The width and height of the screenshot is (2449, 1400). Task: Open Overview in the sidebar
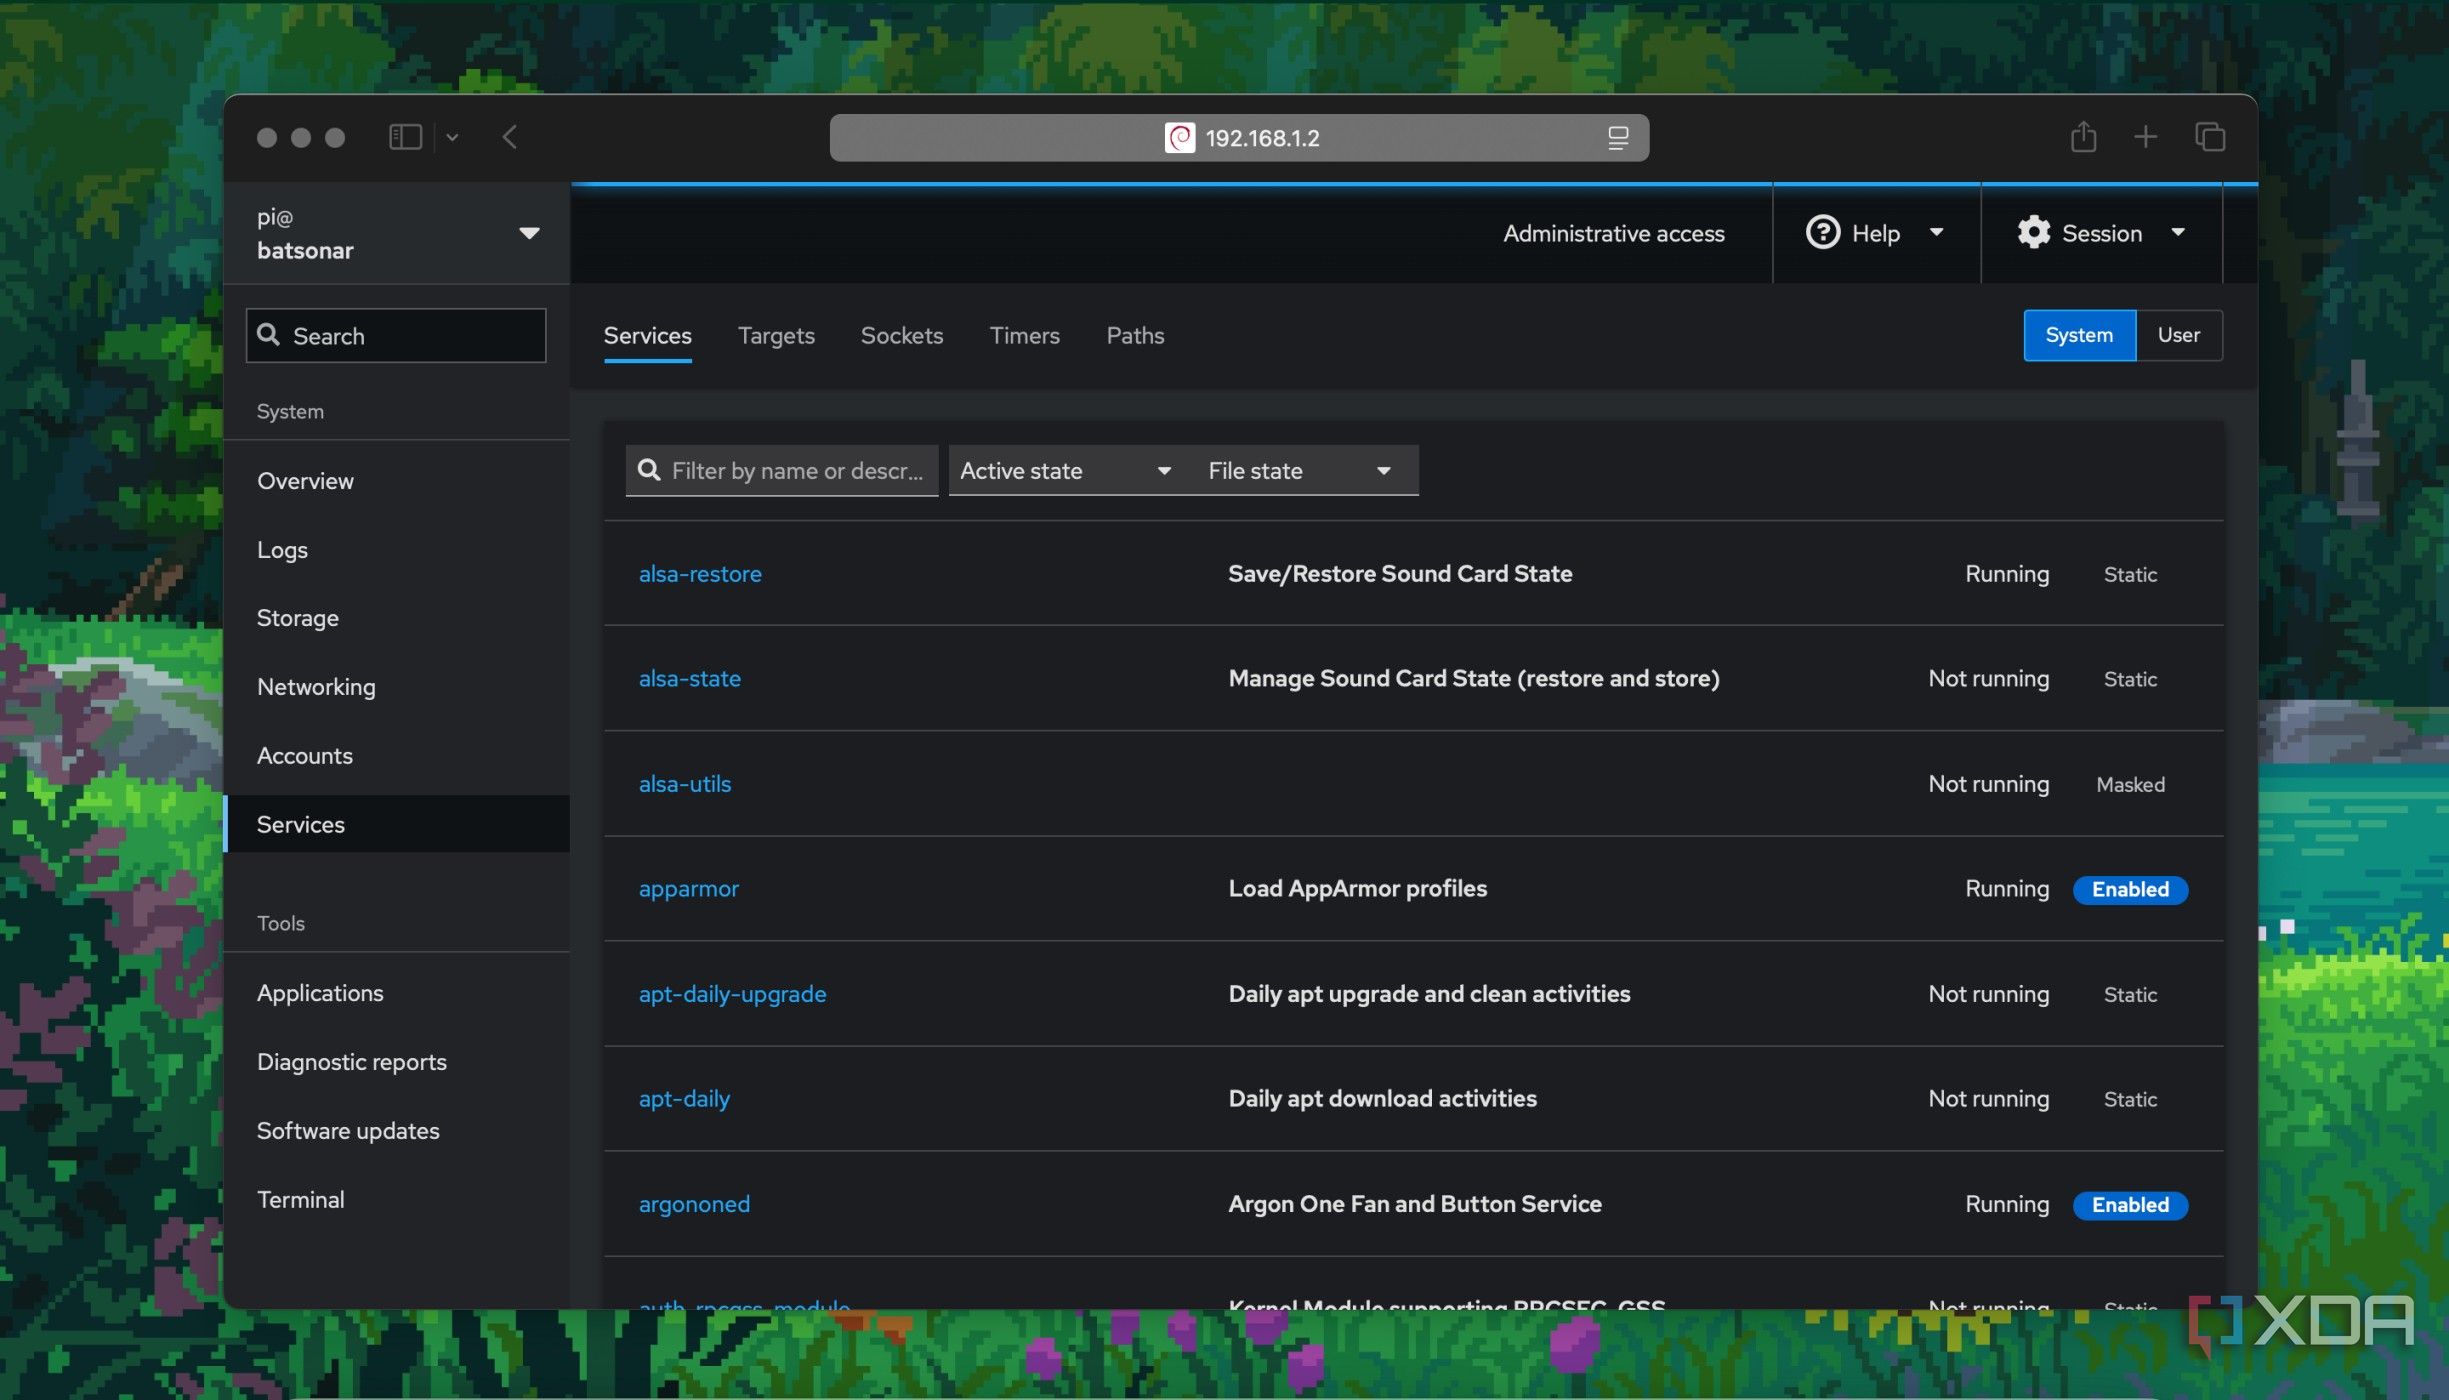coord(396,481)
